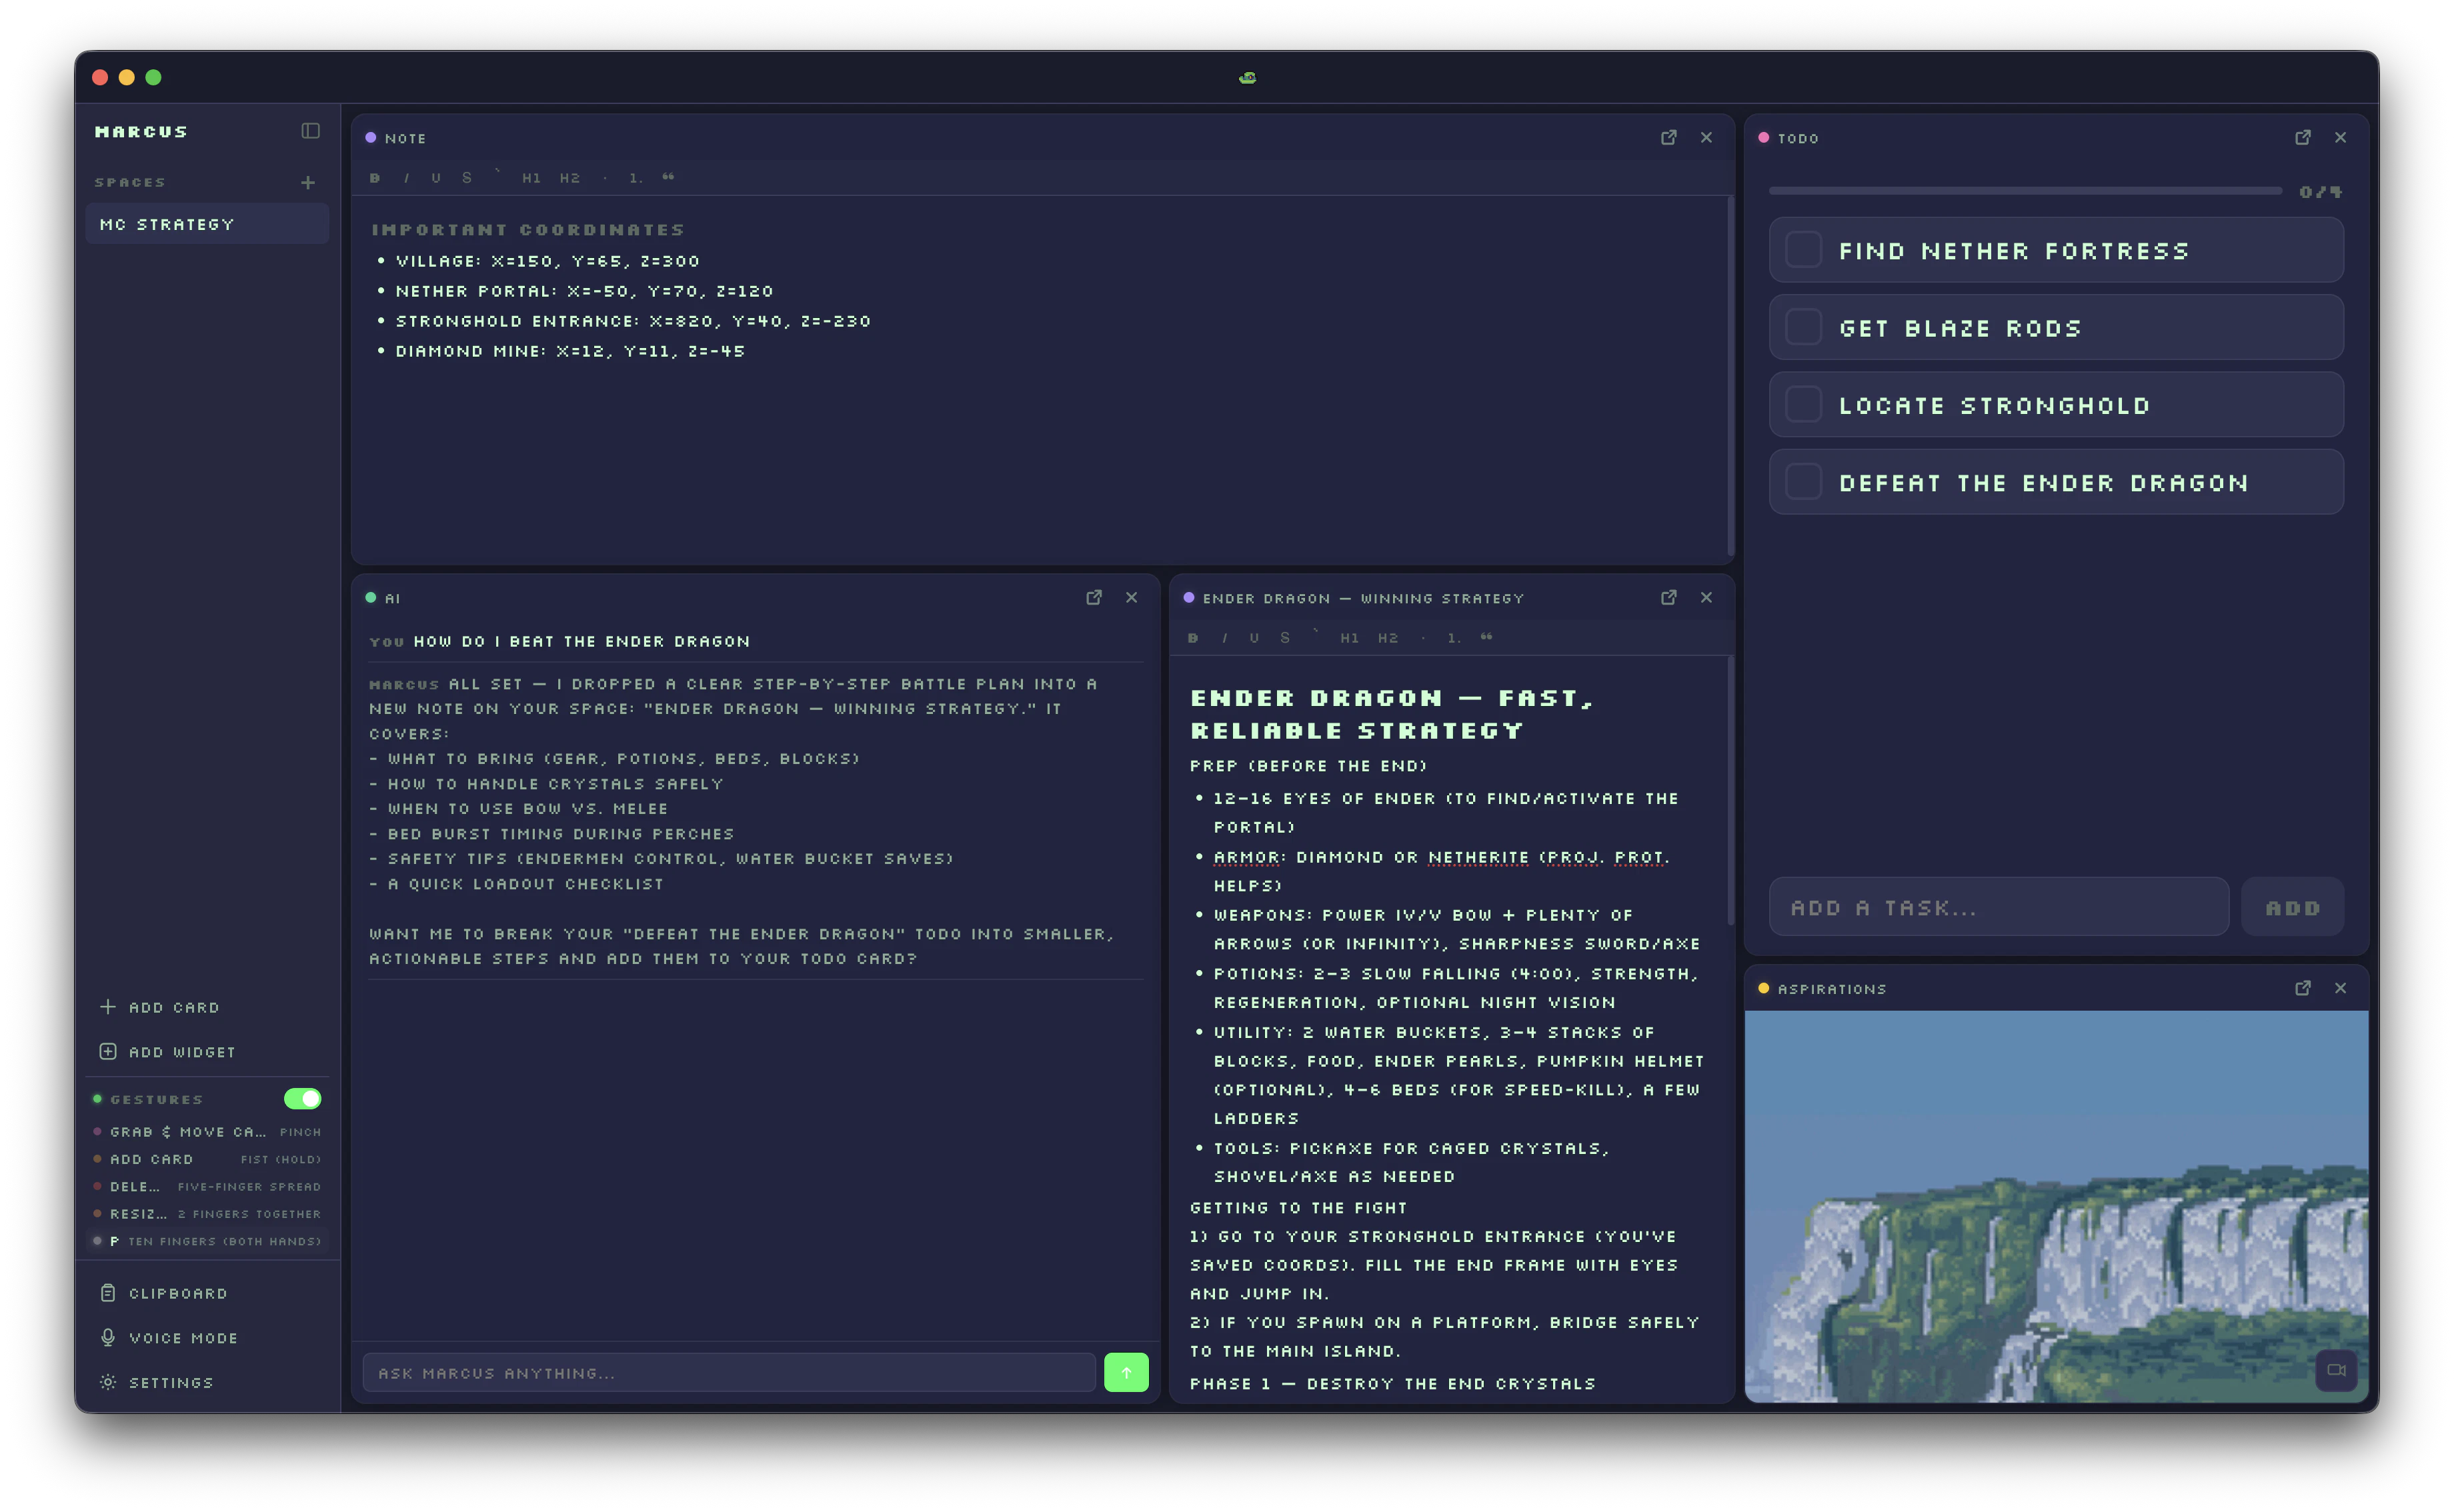The image size is (2454, 1512).
Task: Apply underline in the Ender Dragon strategy toolbar
Action: tap(1254, 637)
